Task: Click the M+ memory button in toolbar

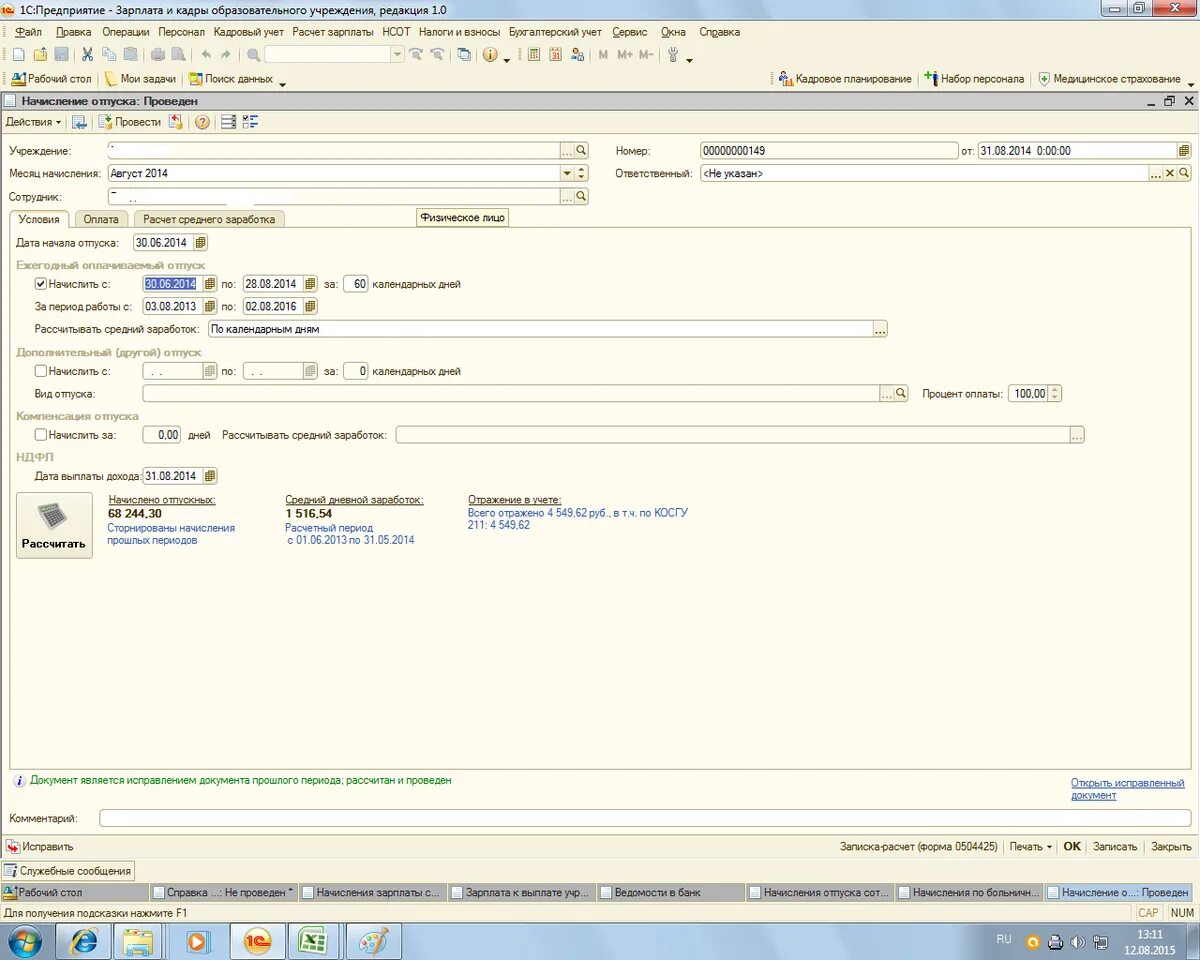Action: 625,55
